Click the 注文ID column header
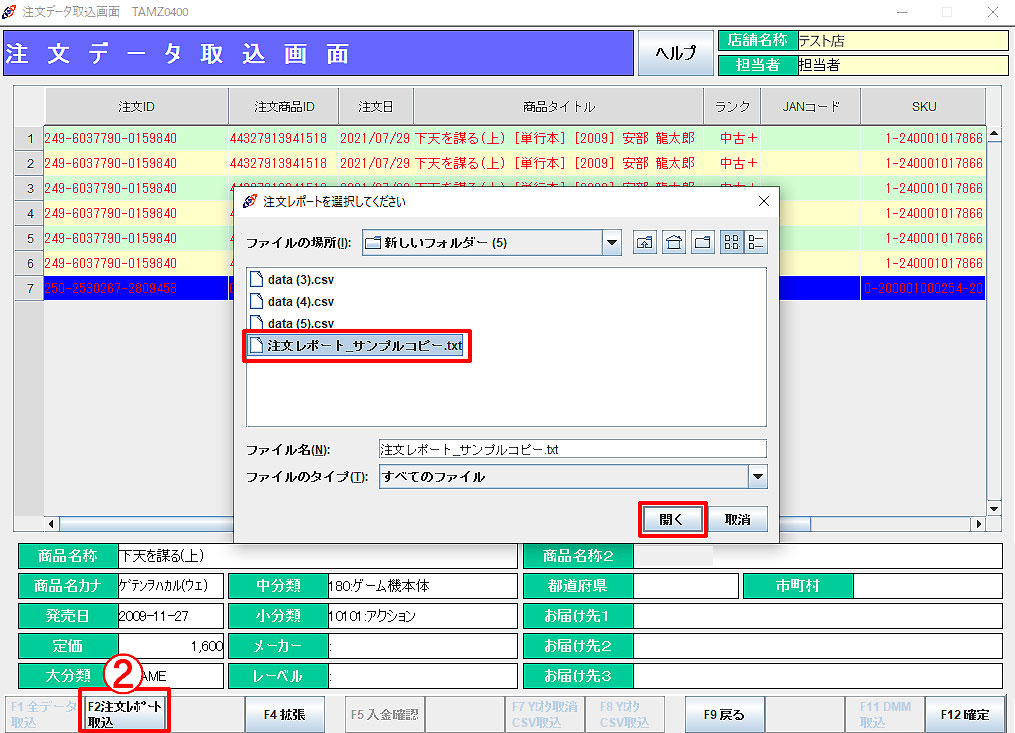Screen dimensions: 1015x733 coord(136,106)
